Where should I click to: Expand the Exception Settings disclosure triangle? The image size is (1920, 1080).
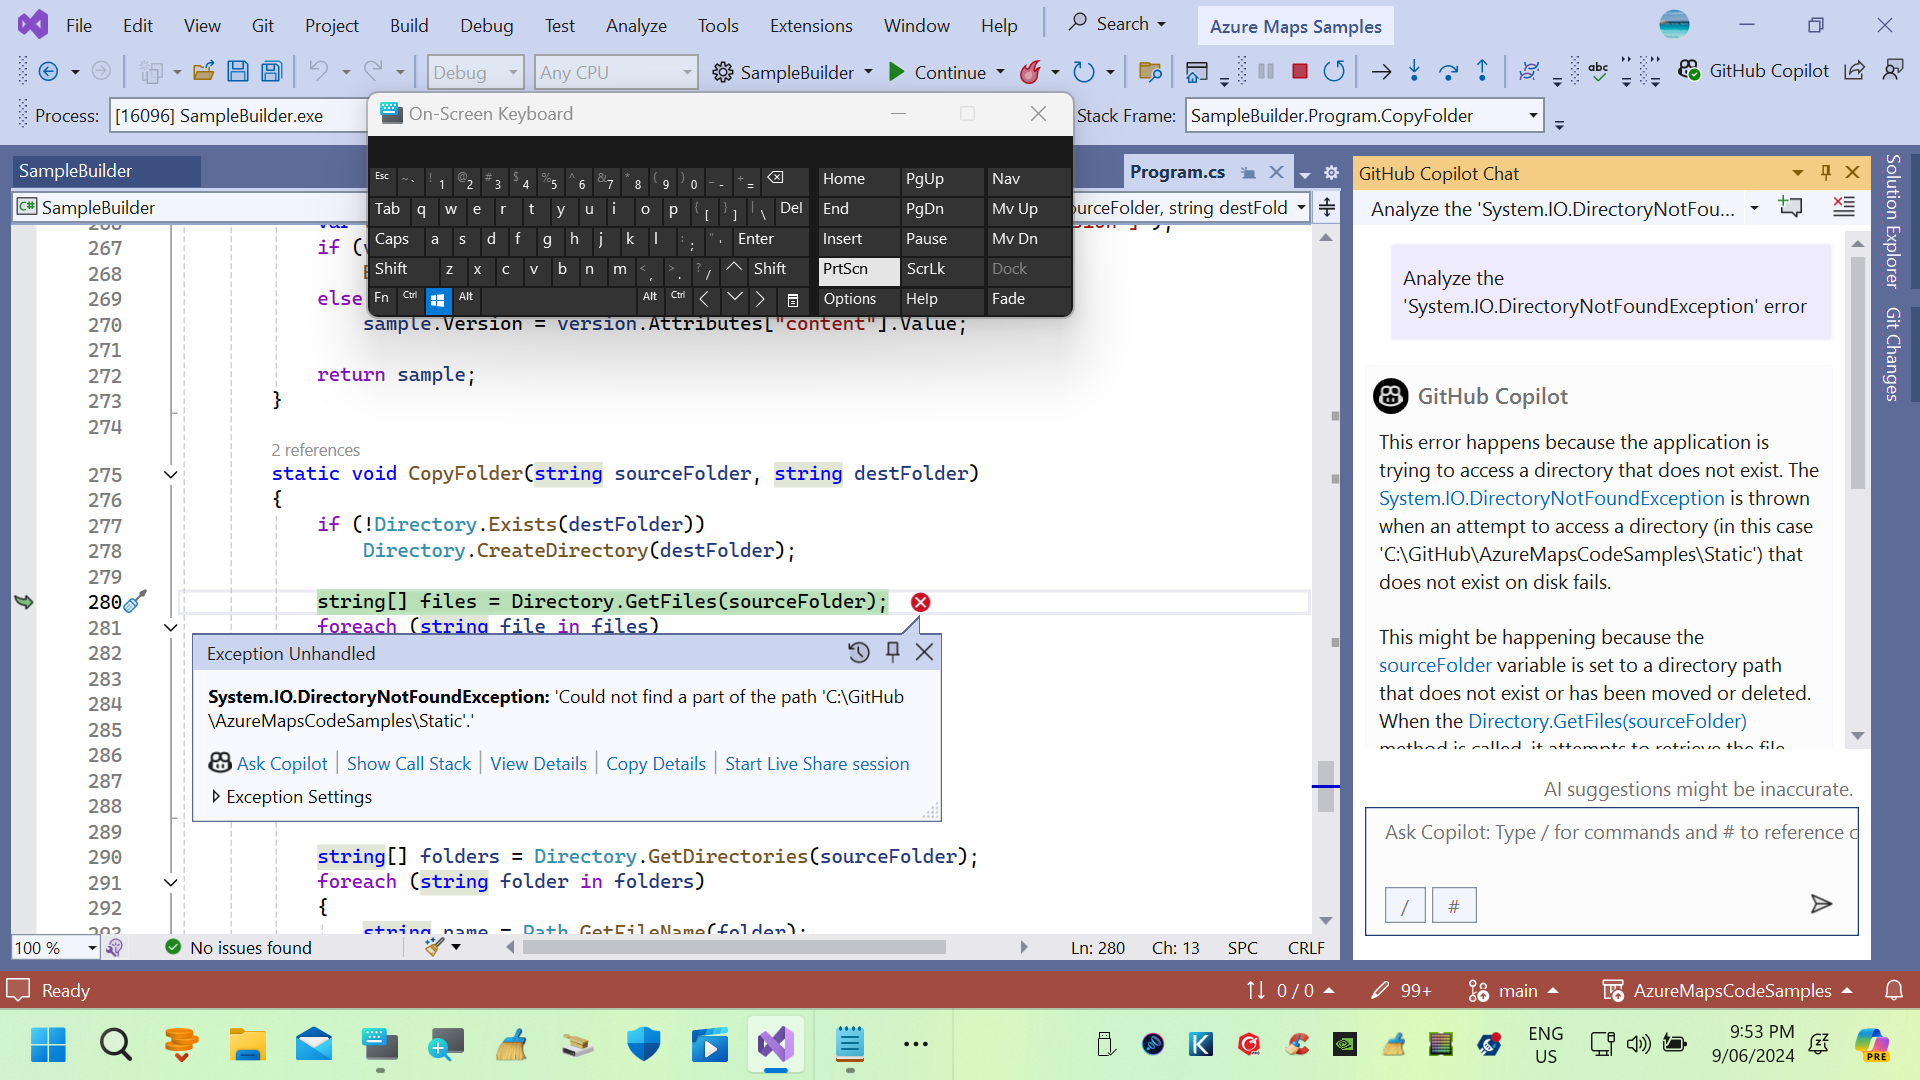coord(214,796)
